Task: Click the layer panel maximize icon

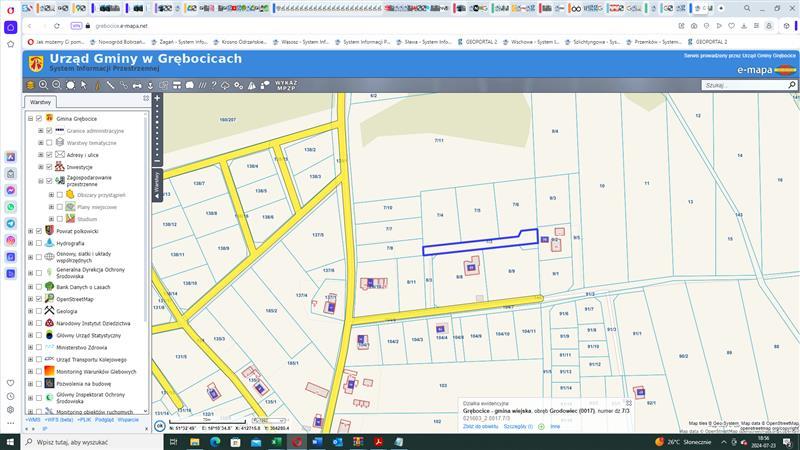Action: 146,98
